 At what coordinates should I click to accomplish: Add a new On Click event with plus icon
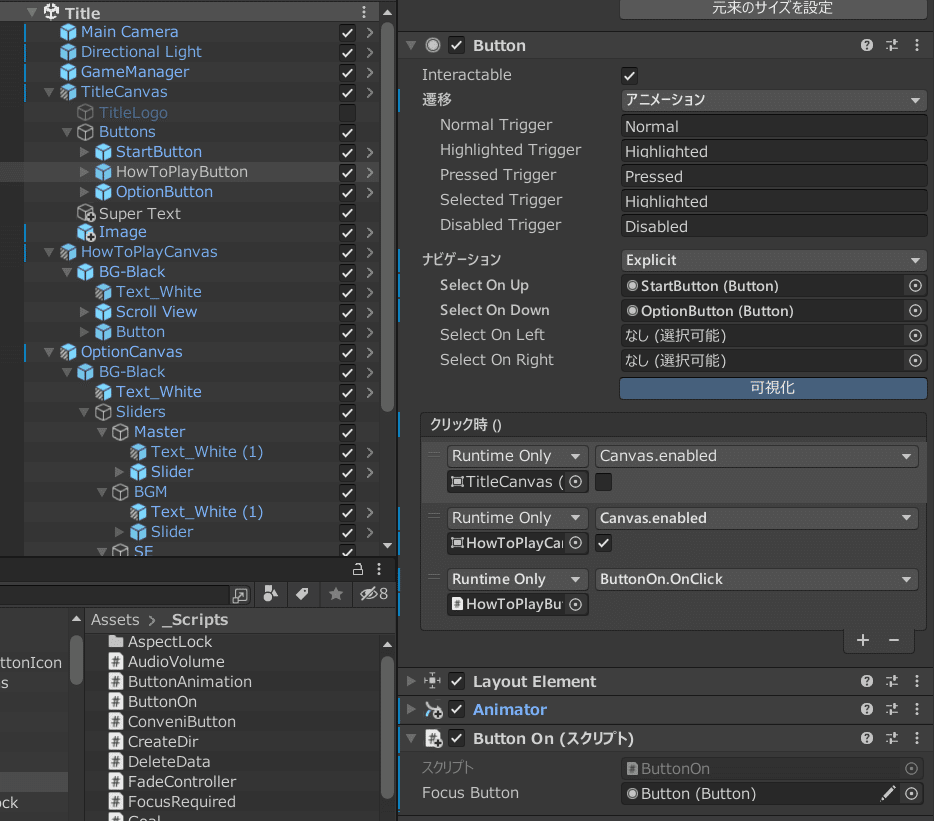coord(863,640)
